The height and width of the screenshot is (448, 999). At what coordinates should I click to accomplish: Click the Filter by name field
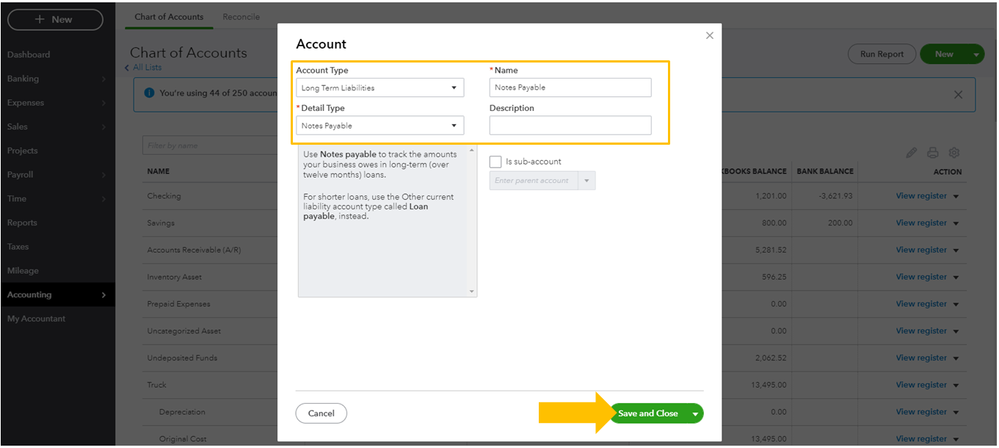(210, 146)
